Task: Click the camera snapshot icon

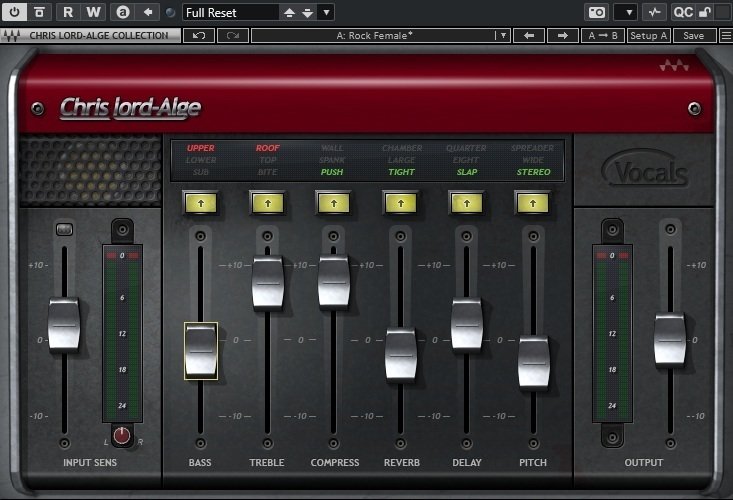Action: pyautogui.click(x=596, y=12)
